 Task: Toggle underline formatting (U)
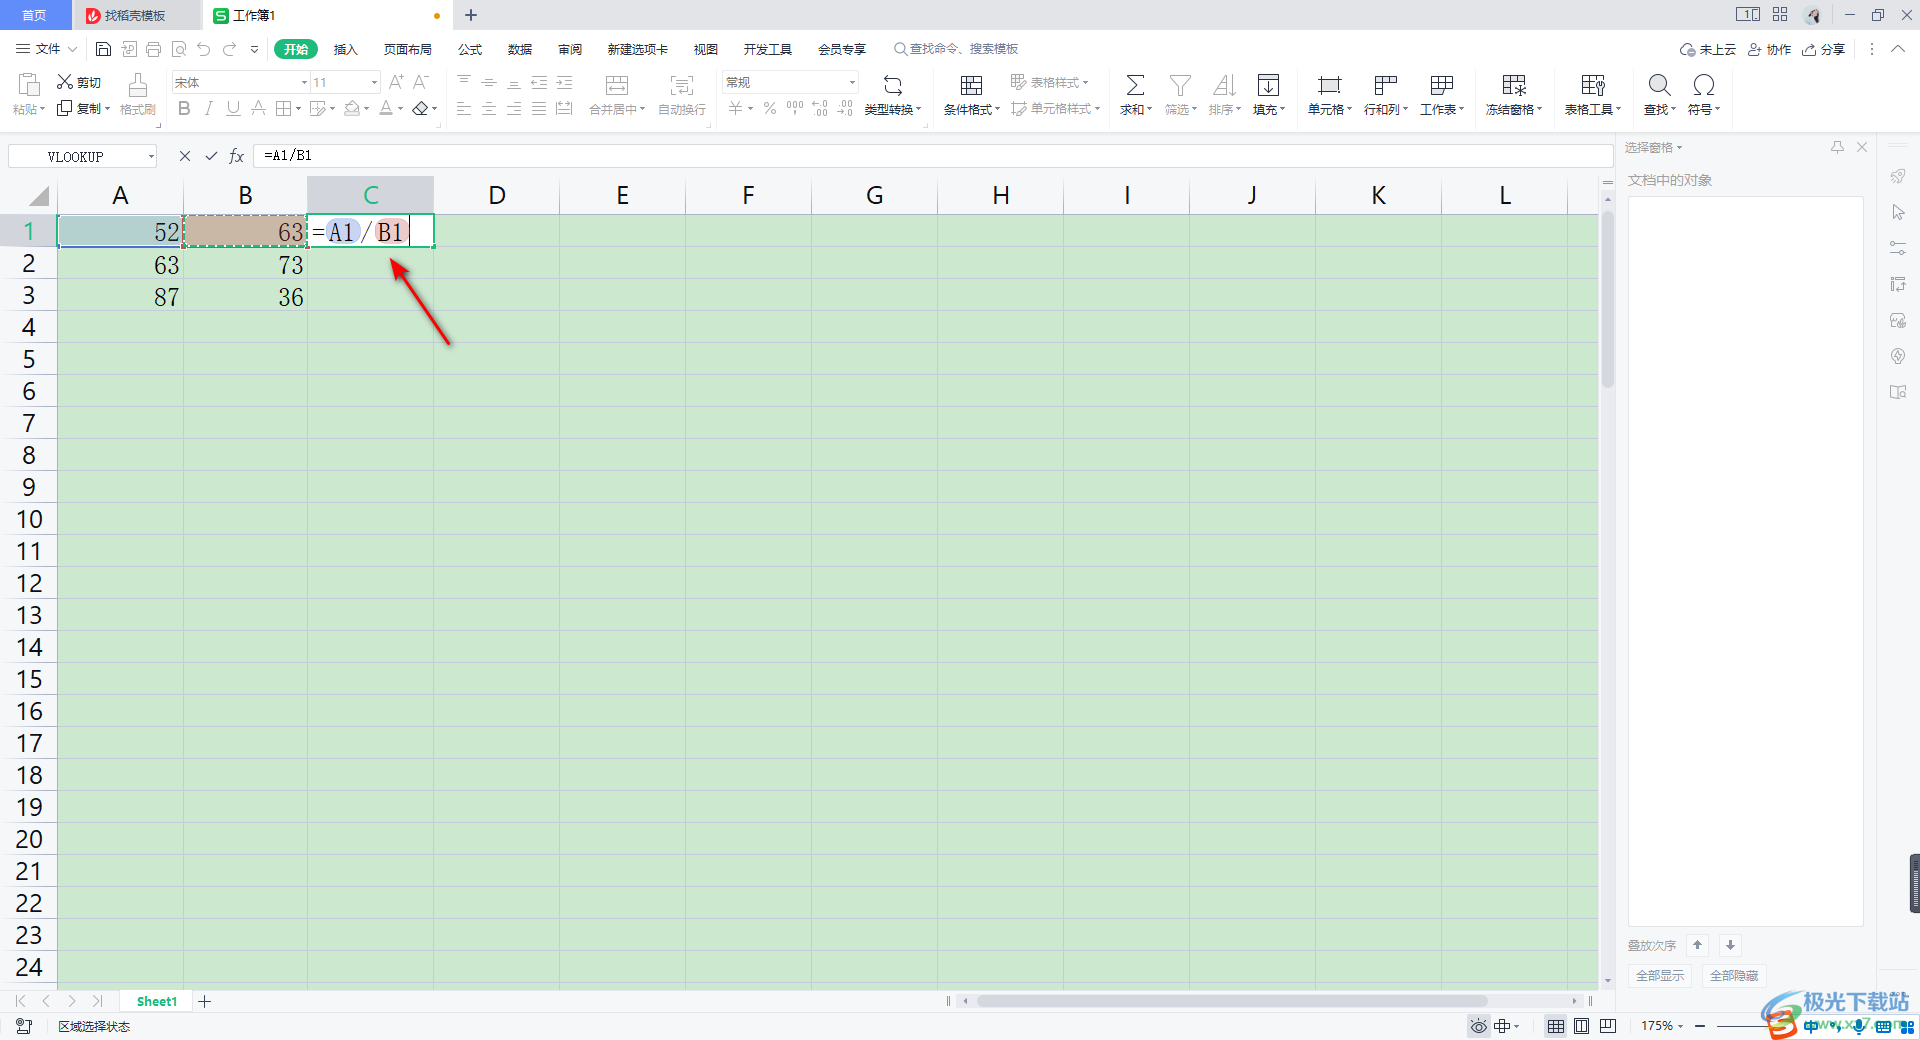233,109
